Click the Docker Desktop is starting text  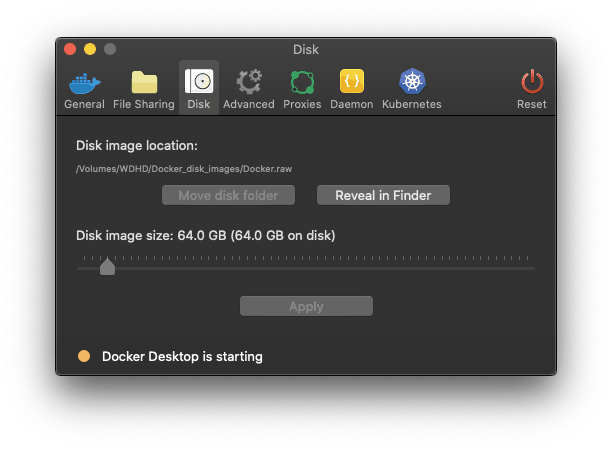(x=182, y=356)
